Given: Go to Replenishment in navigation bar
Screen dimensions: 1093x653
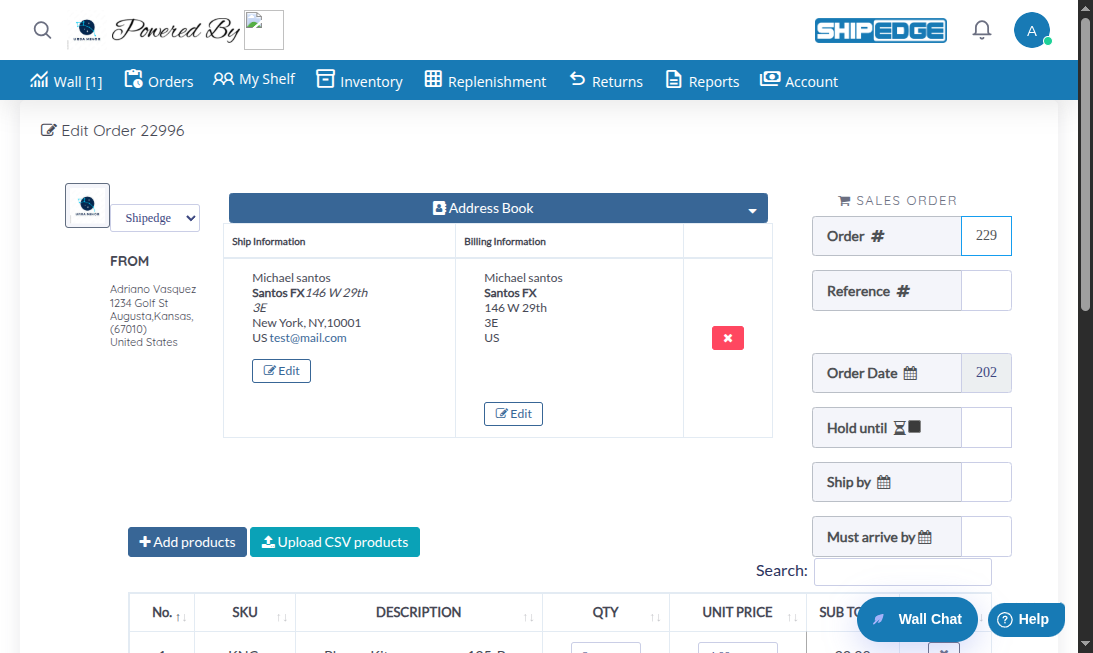Looking at the screenshot, I should tap(485, 81).
